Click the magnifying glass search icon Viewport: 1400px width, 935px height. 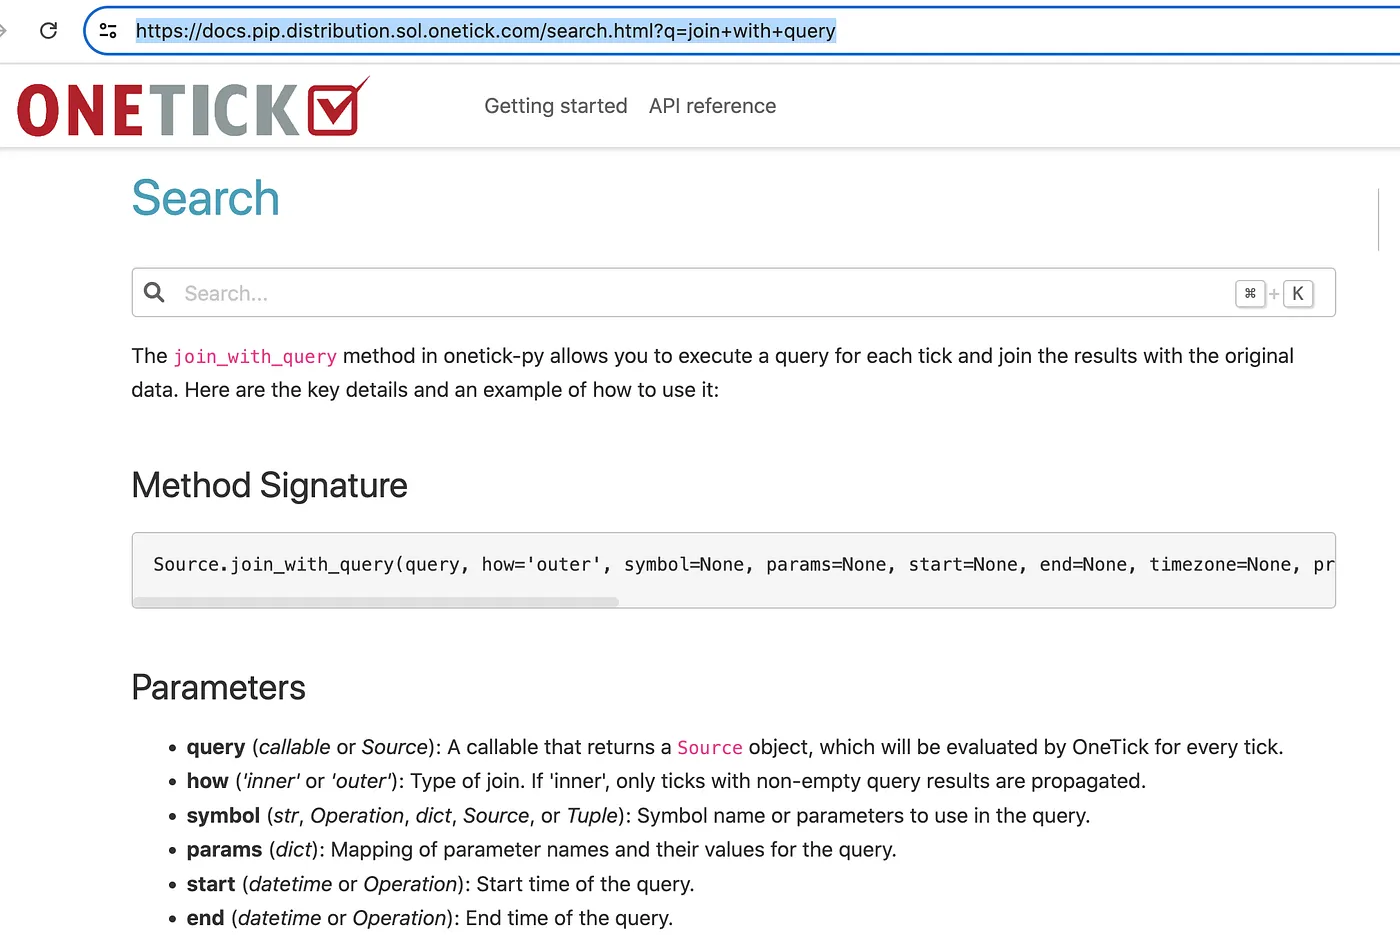[155, 292]
